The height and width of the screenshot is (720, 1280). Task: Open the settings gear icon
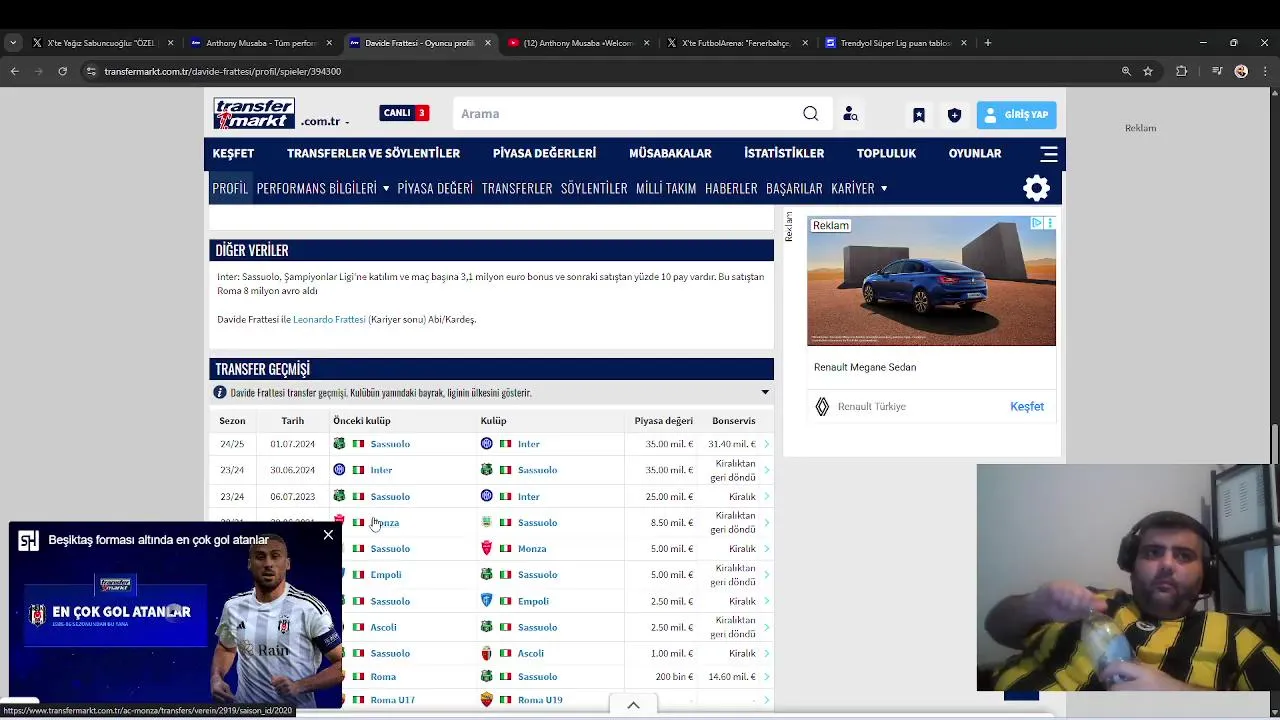[x=1037, y=188]
